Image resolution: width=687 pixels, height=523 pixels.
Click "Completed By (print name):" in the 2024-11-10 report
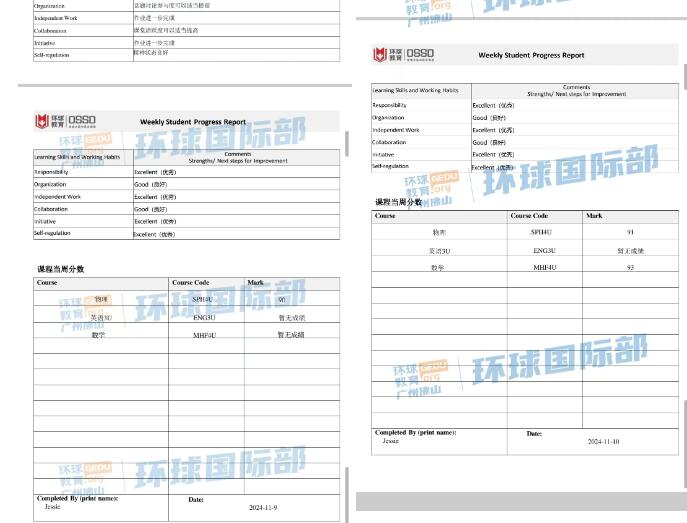(415, 432)
